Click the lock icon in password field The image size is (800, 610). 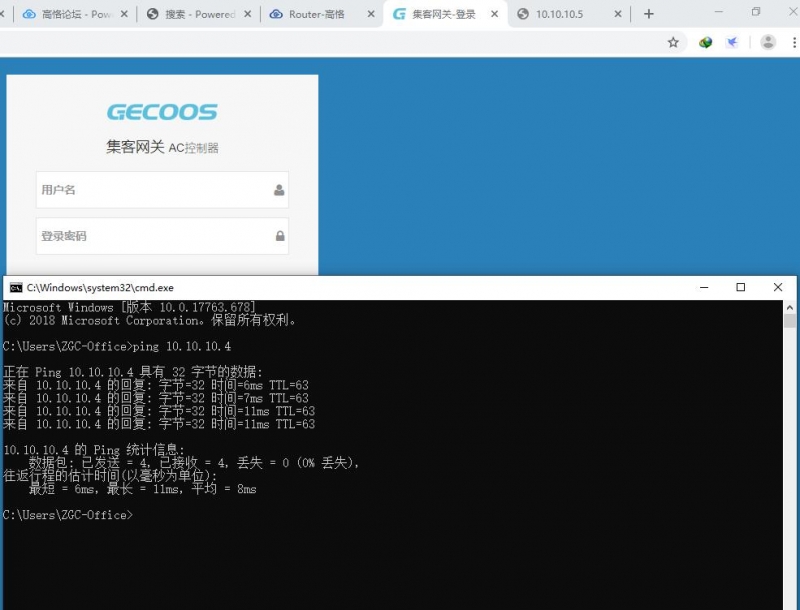[280, 236]
